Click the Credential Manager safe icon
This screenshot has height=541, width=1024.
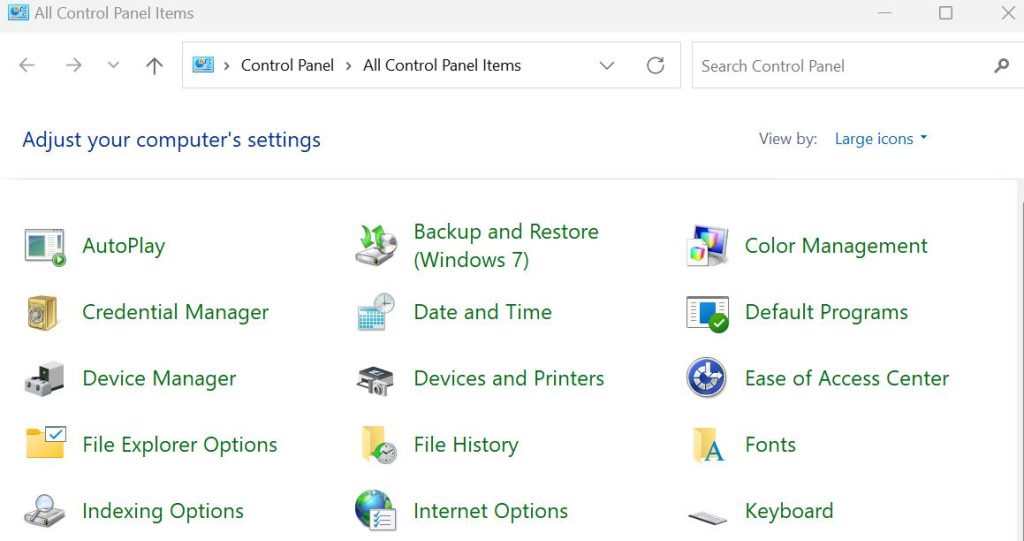(45, 313)
